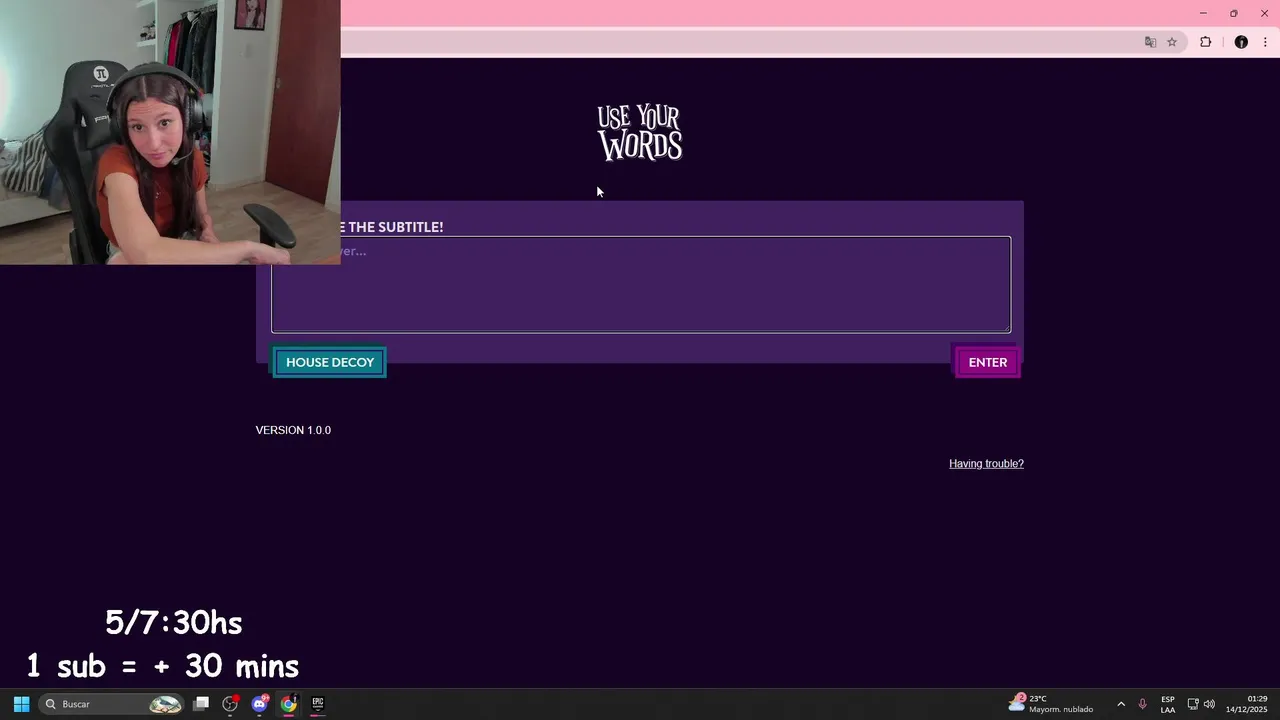This screenshot has height=720, width=1280.
Task: Open the OBS Studio taskbar icon
Action: coord(230,704)
